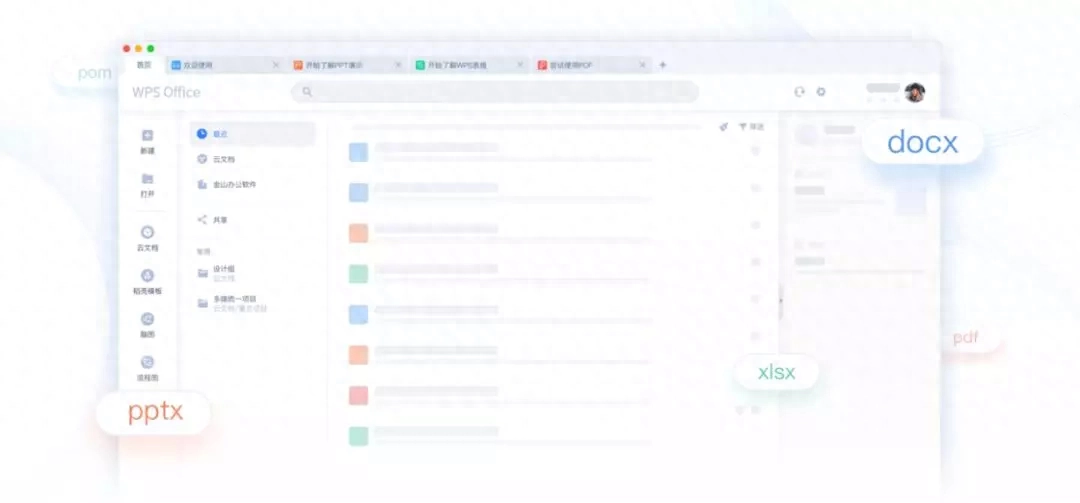Focus the WPS Office search field
This screenshot has width=1080, height=503.
tap(495, 92)
